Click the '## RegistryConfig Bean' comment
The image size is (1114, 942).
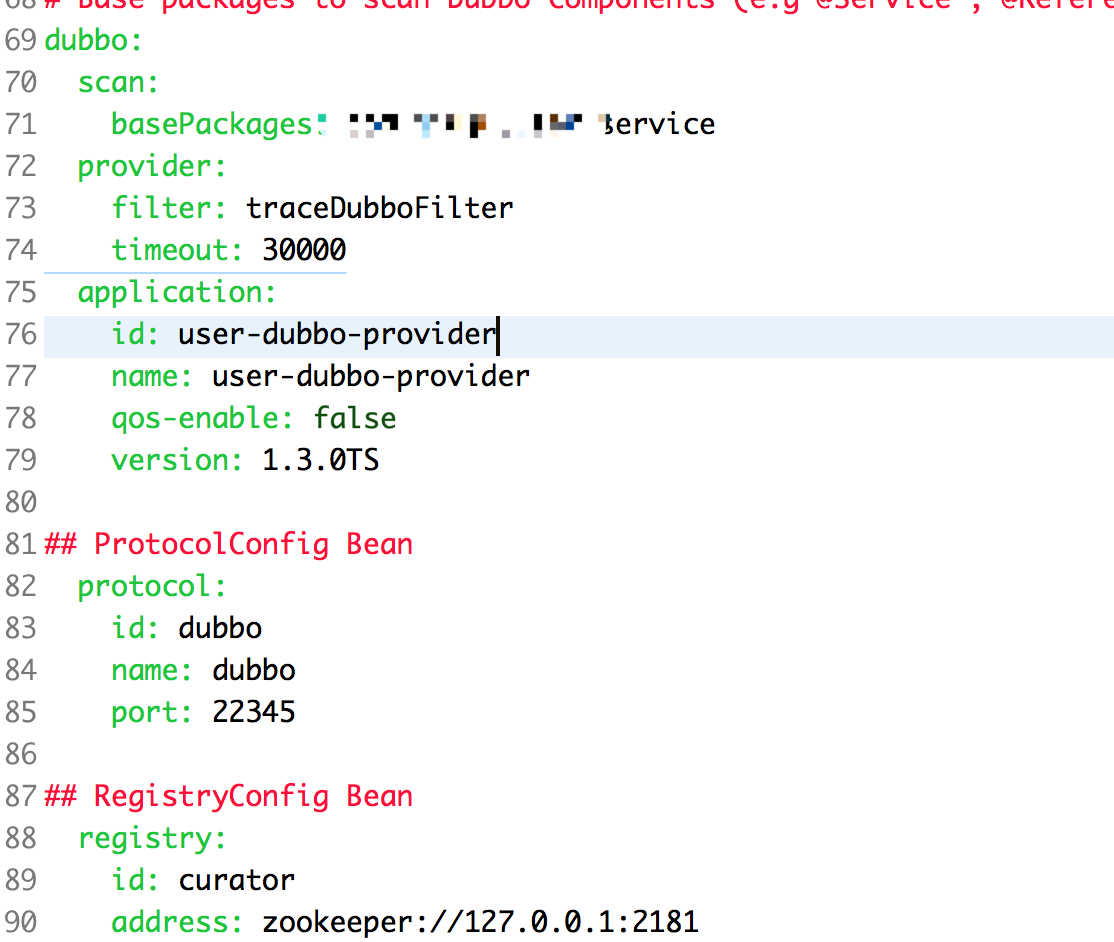pos(229,797)
